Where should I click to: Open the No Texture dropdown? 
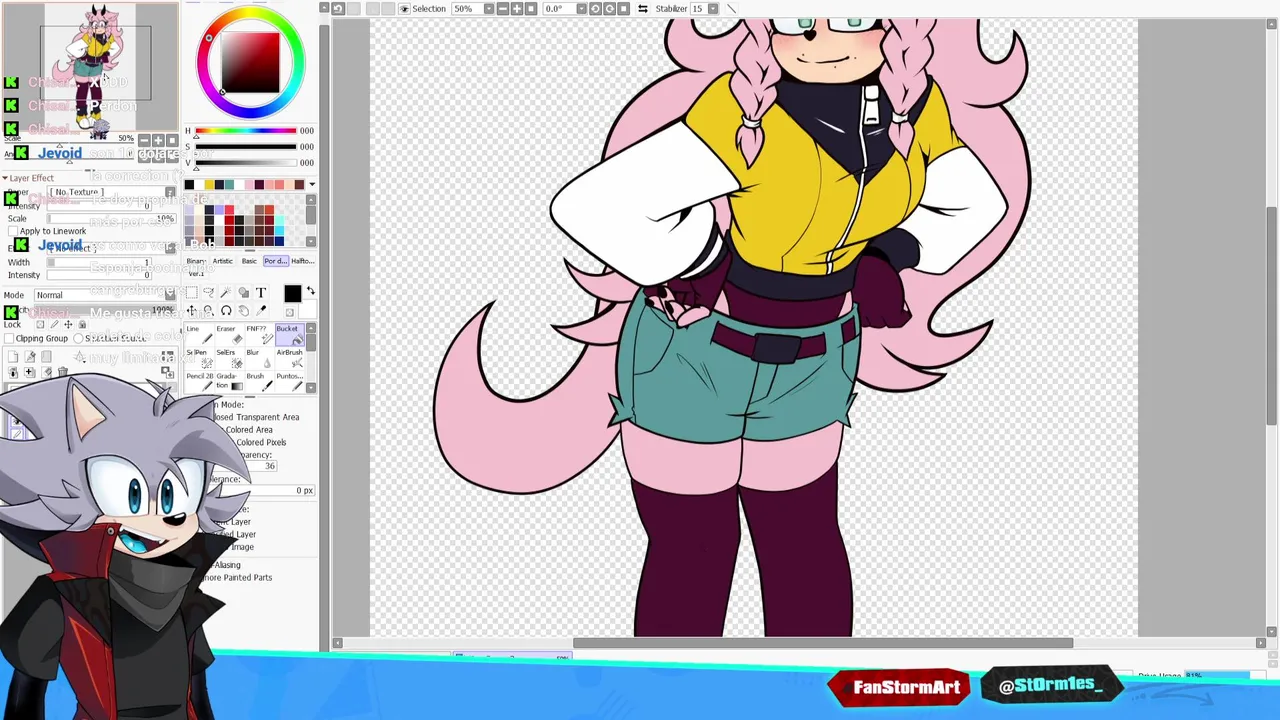click(x=112, y=192)
